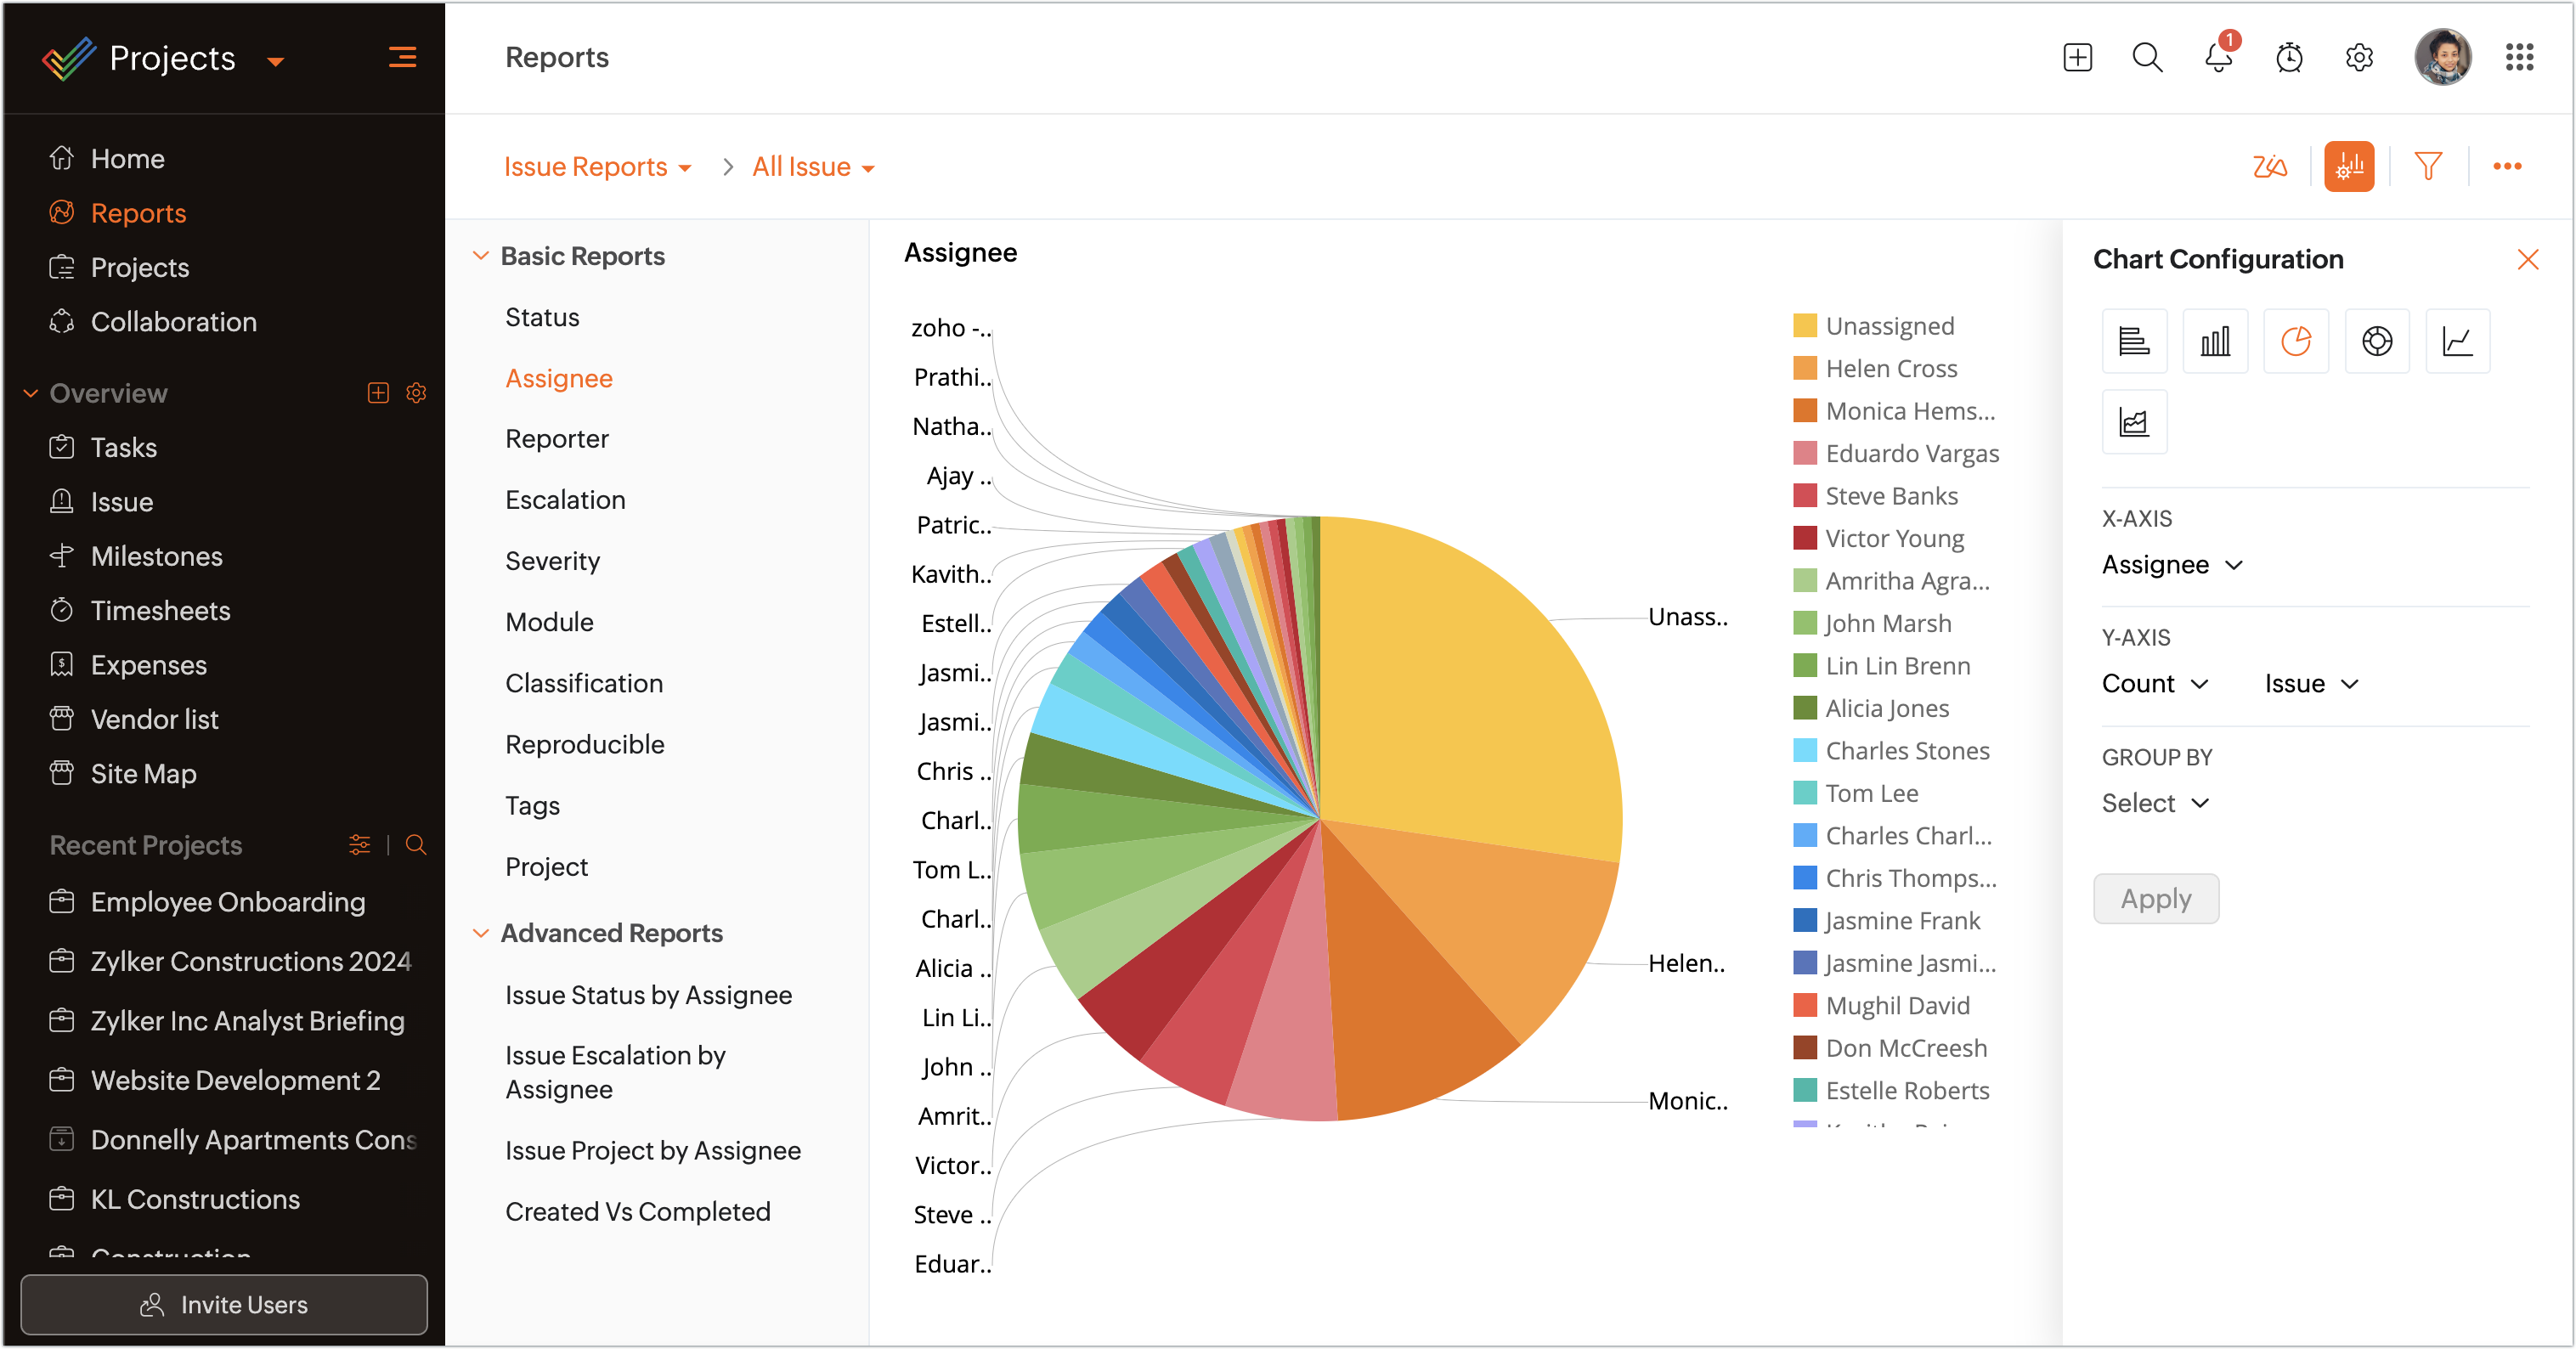Collapse the Basic Reports section
Screen dimensions: 2576x1349
point(480,256)
